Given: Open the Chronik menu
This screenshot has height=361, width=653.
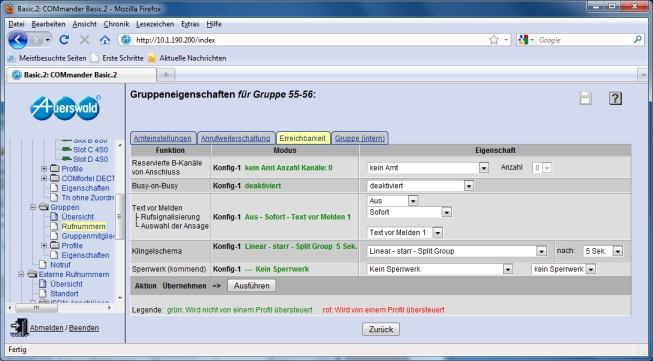Looking at the screenshot, I should [x=116, y=24].
